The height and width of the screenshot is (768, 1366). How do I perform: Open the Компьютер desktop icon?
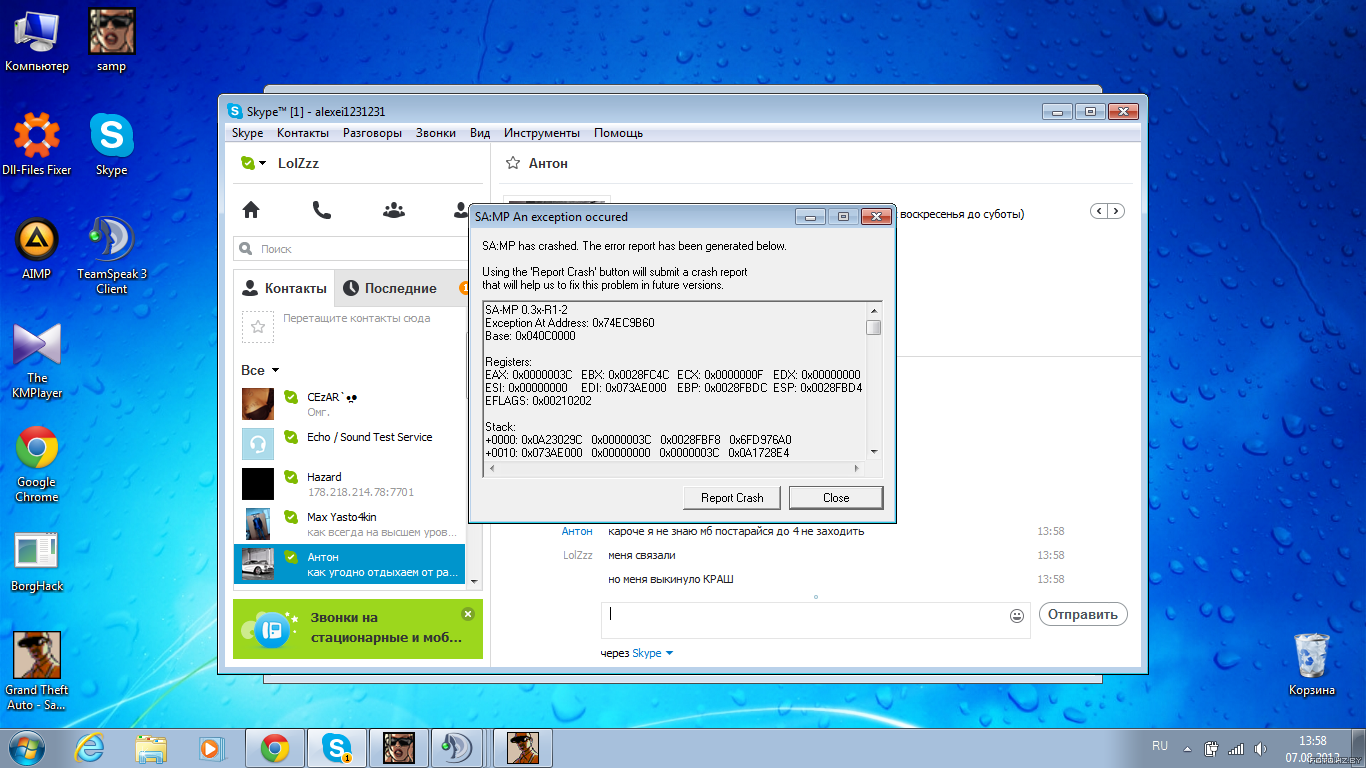(37, 41)
